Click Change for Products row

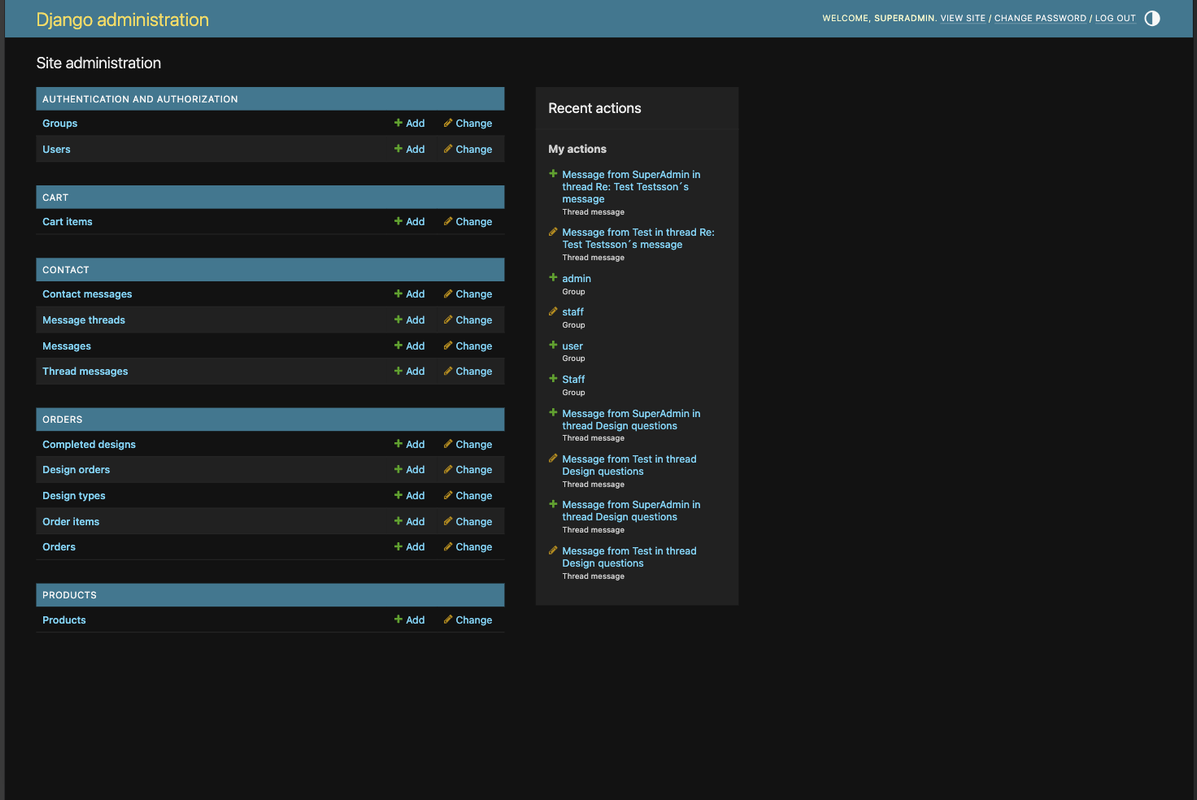pos(467,621)
